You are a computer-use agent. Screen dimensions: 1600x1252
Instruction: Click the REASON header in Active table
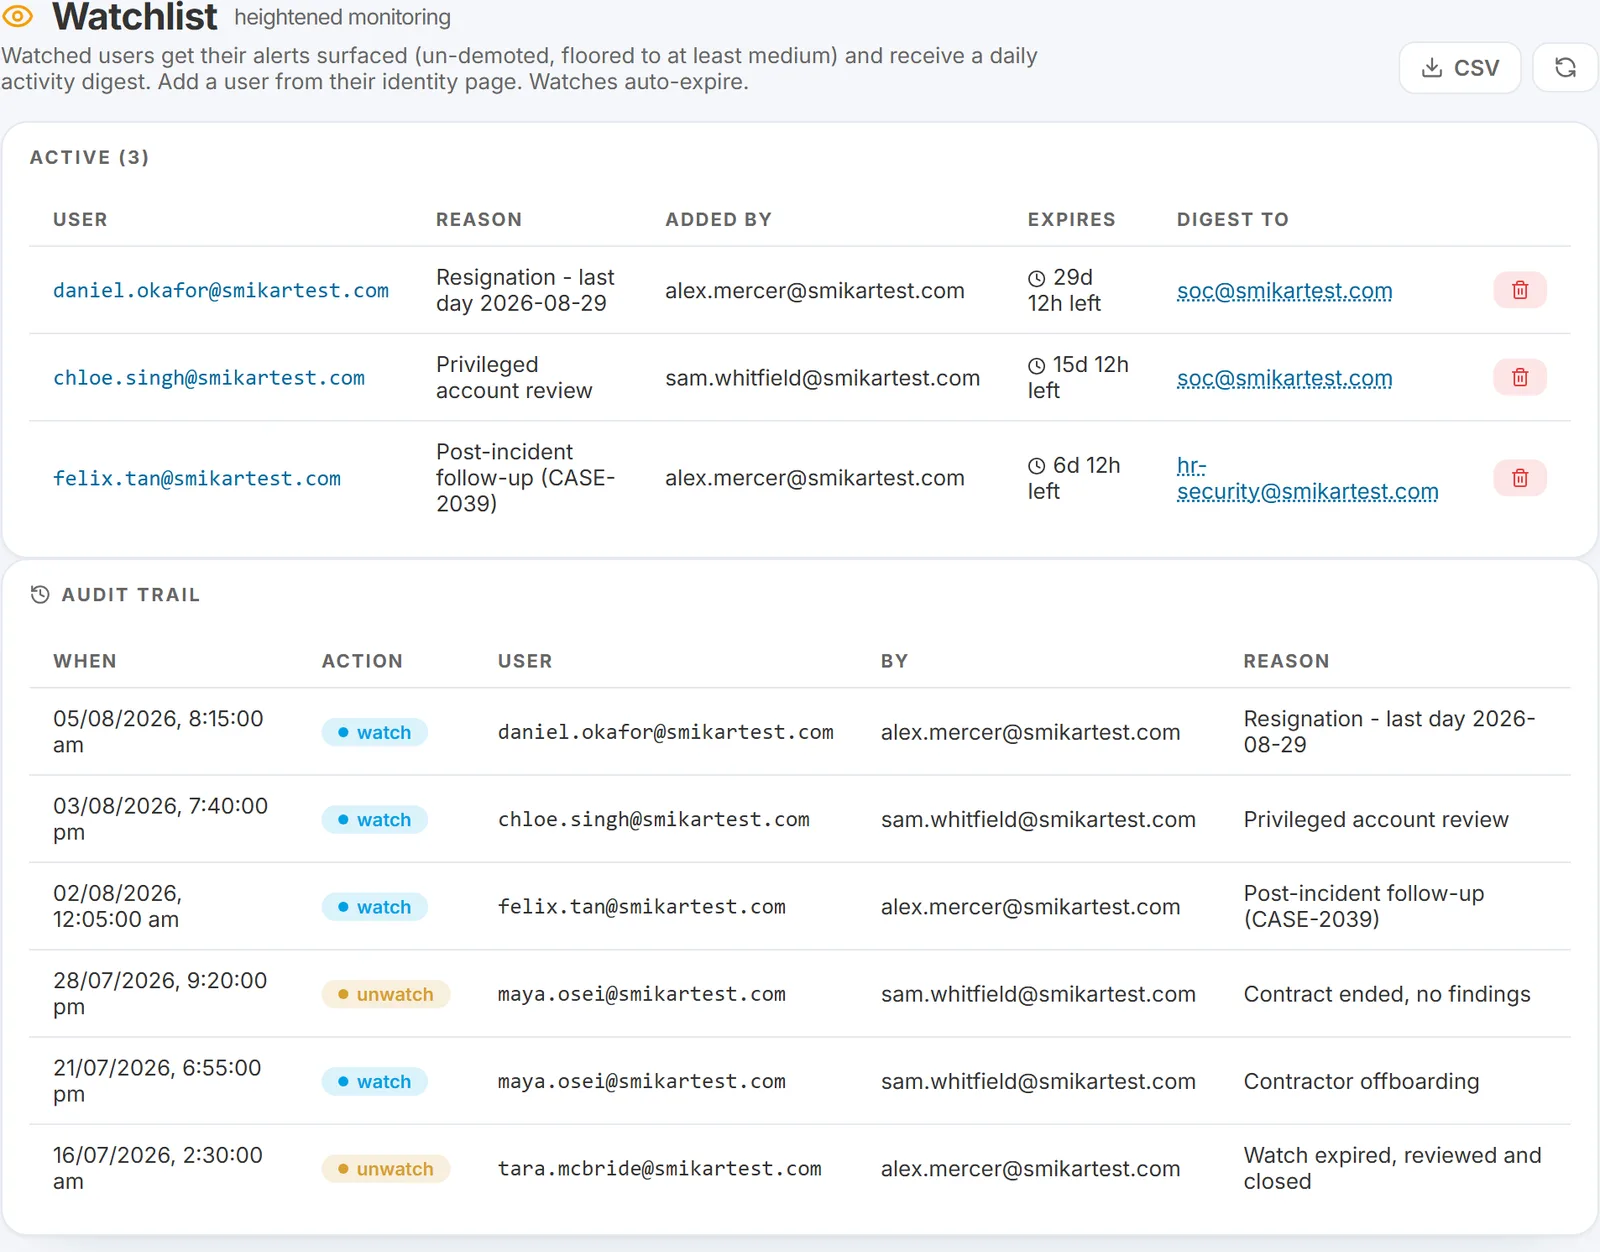click(x=479, y=220)
